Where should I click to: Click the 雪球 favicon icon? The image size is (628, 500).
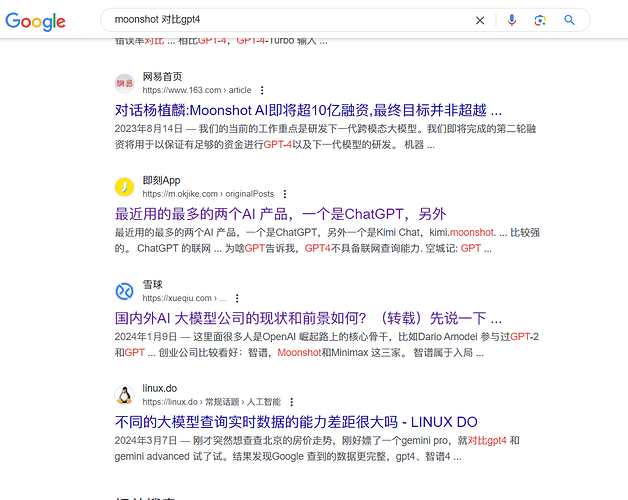125,291
